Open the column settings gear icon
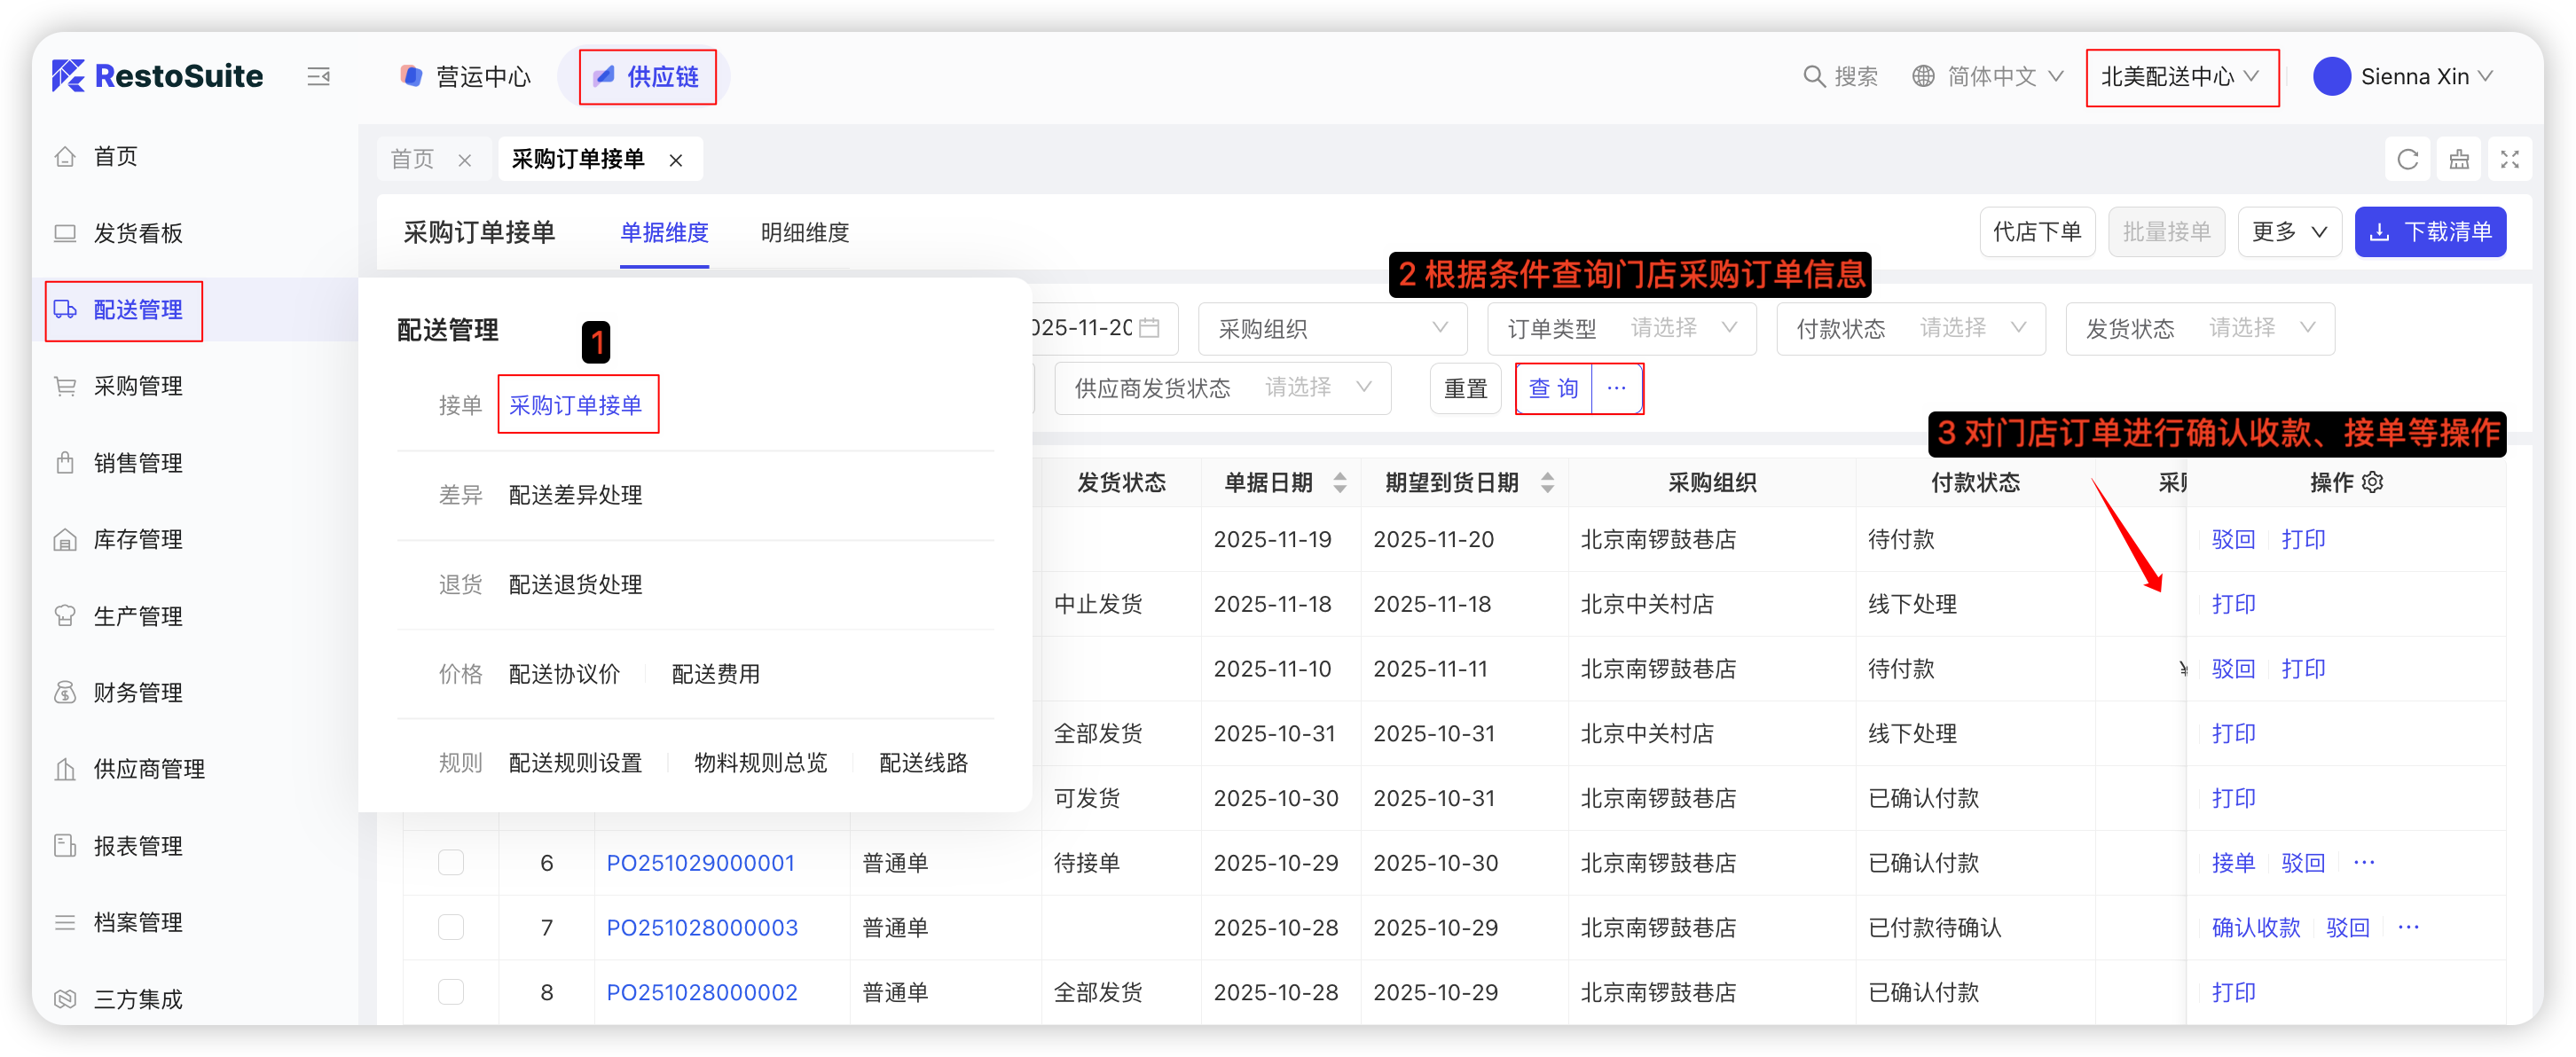Screen dimensions: 2576x1057 [x=2373, y=483]
